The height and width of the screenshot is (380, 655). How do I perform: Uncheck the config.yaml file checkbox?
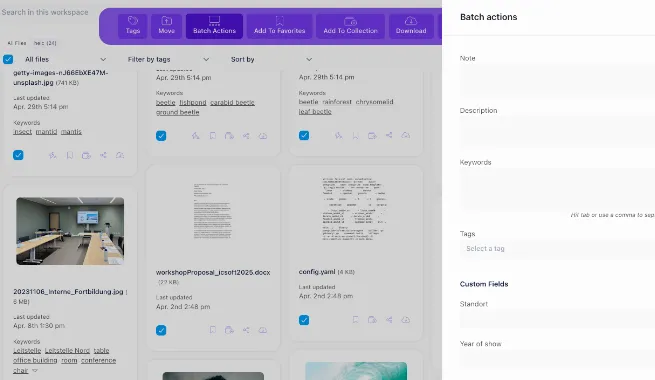[x=304, y=320]
